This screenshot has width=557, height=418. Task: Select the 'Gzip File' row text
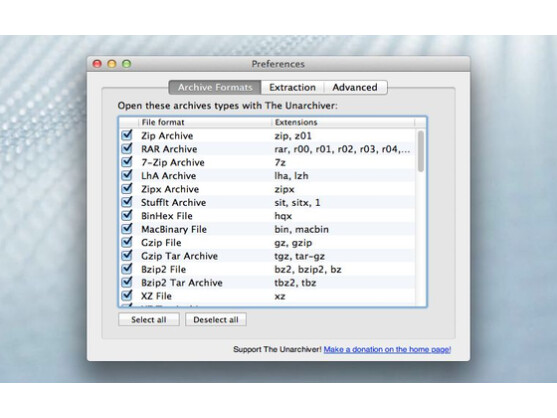coord(161,243)
